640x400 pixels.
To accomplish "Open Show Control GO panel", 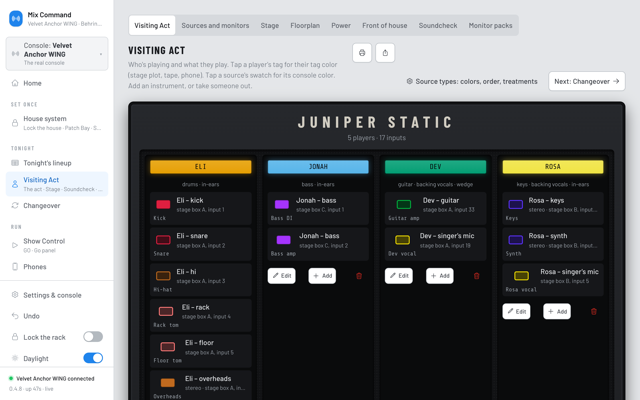I will [57, 245].
